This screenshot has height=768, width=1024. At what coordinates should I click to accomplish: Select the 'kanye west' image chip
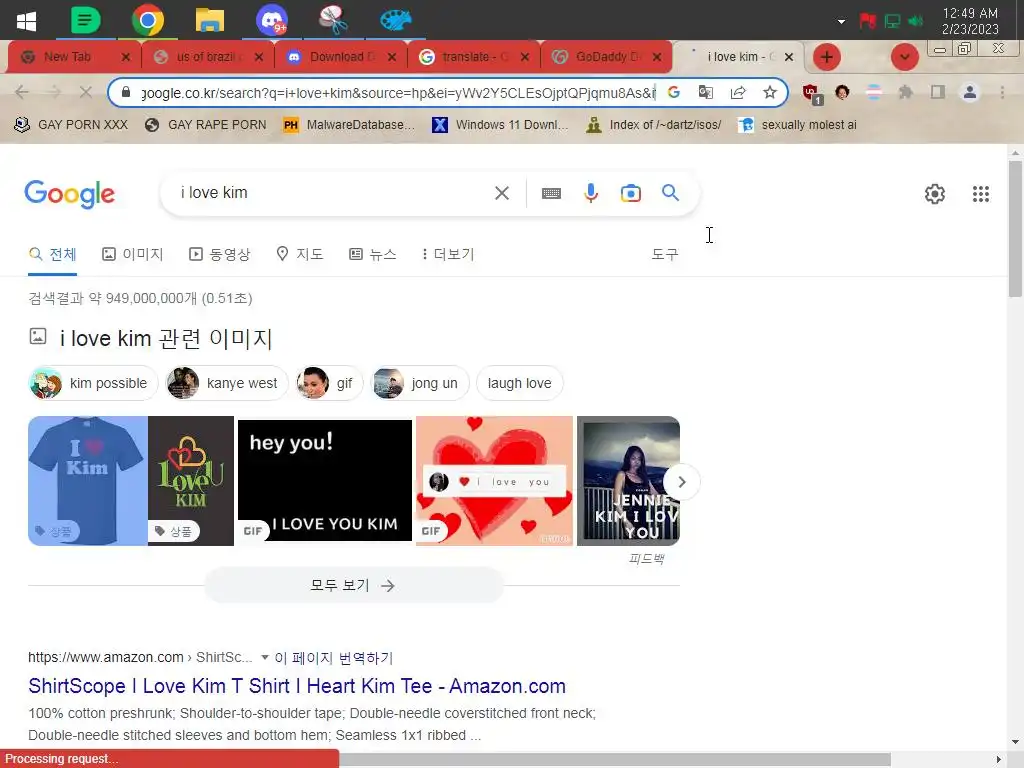click(x=227, y=383)
